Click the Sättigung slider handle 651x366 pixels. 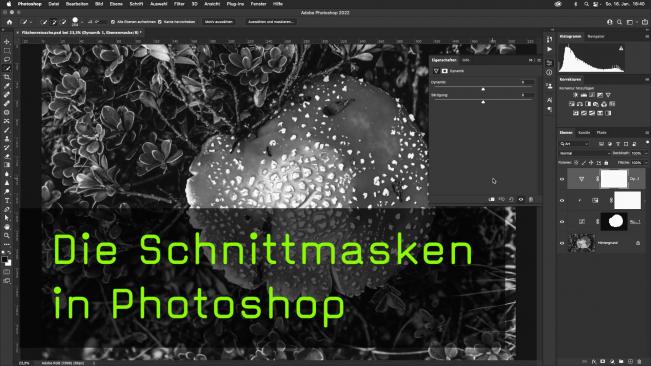[483, 102]
